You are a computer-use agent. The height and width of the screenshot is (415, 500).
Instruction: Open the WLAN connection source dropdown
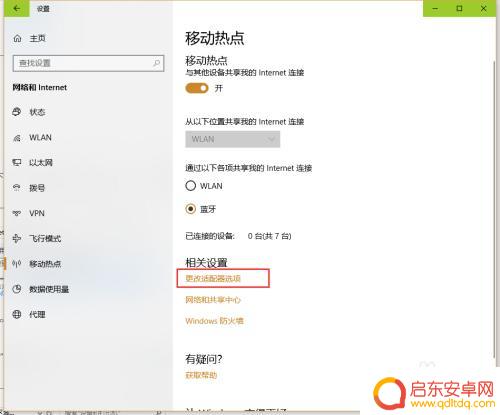point(233,139)
